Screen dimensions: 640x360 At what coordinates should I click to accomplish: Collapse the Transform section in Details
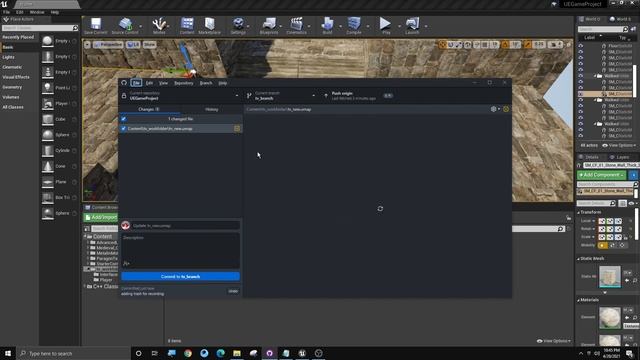coord(578,213)
